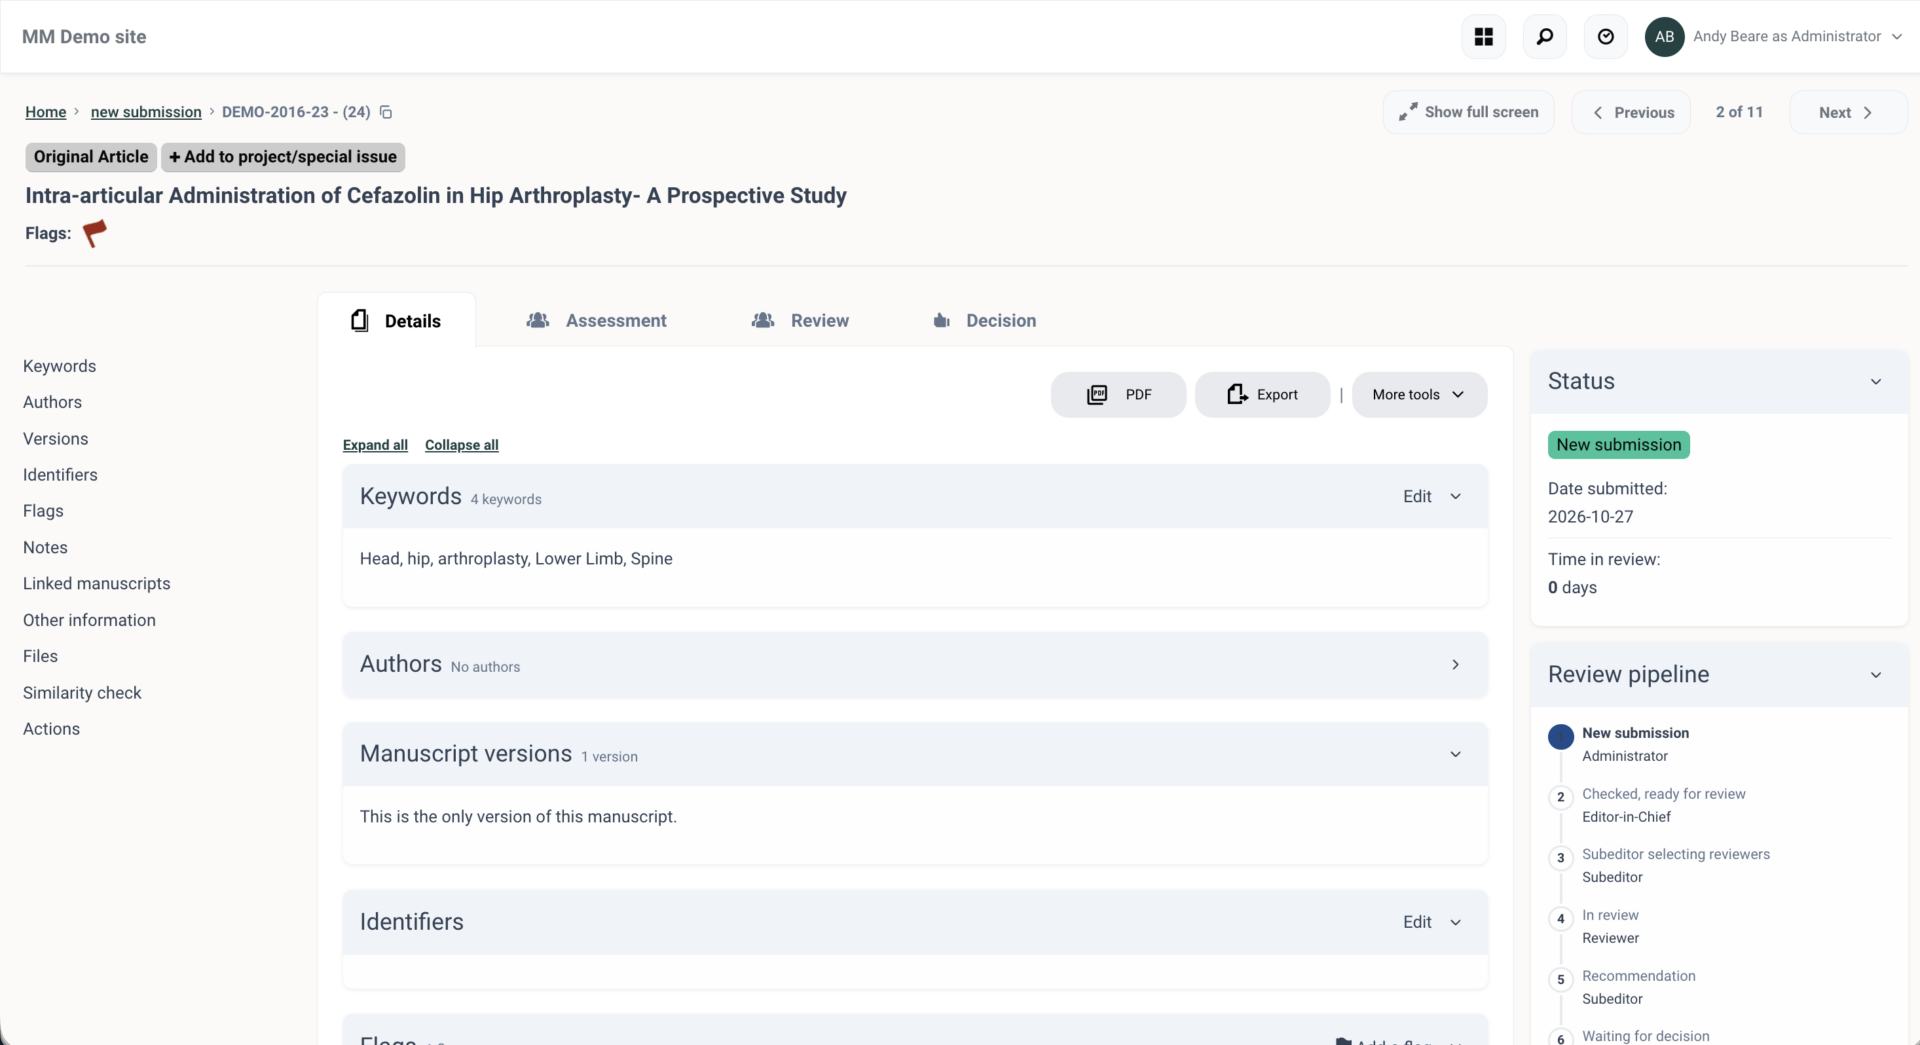The height and width of the screenshot is (1045, 1920).
Task: Go to Next manuscript
Action: (x=1847, y=112)
